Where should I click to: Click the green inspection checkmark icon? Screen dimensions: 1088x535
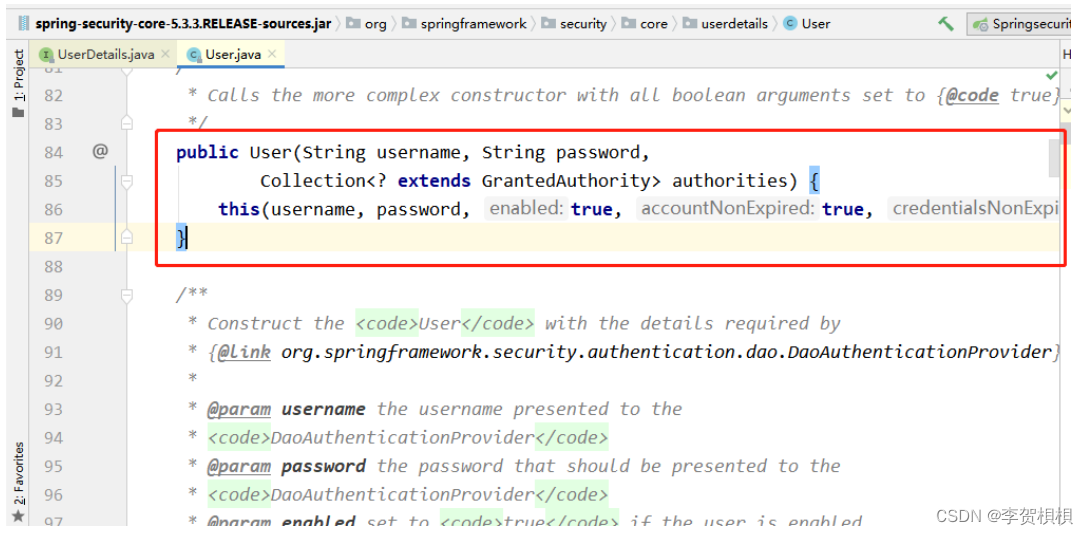point(1052,75)
